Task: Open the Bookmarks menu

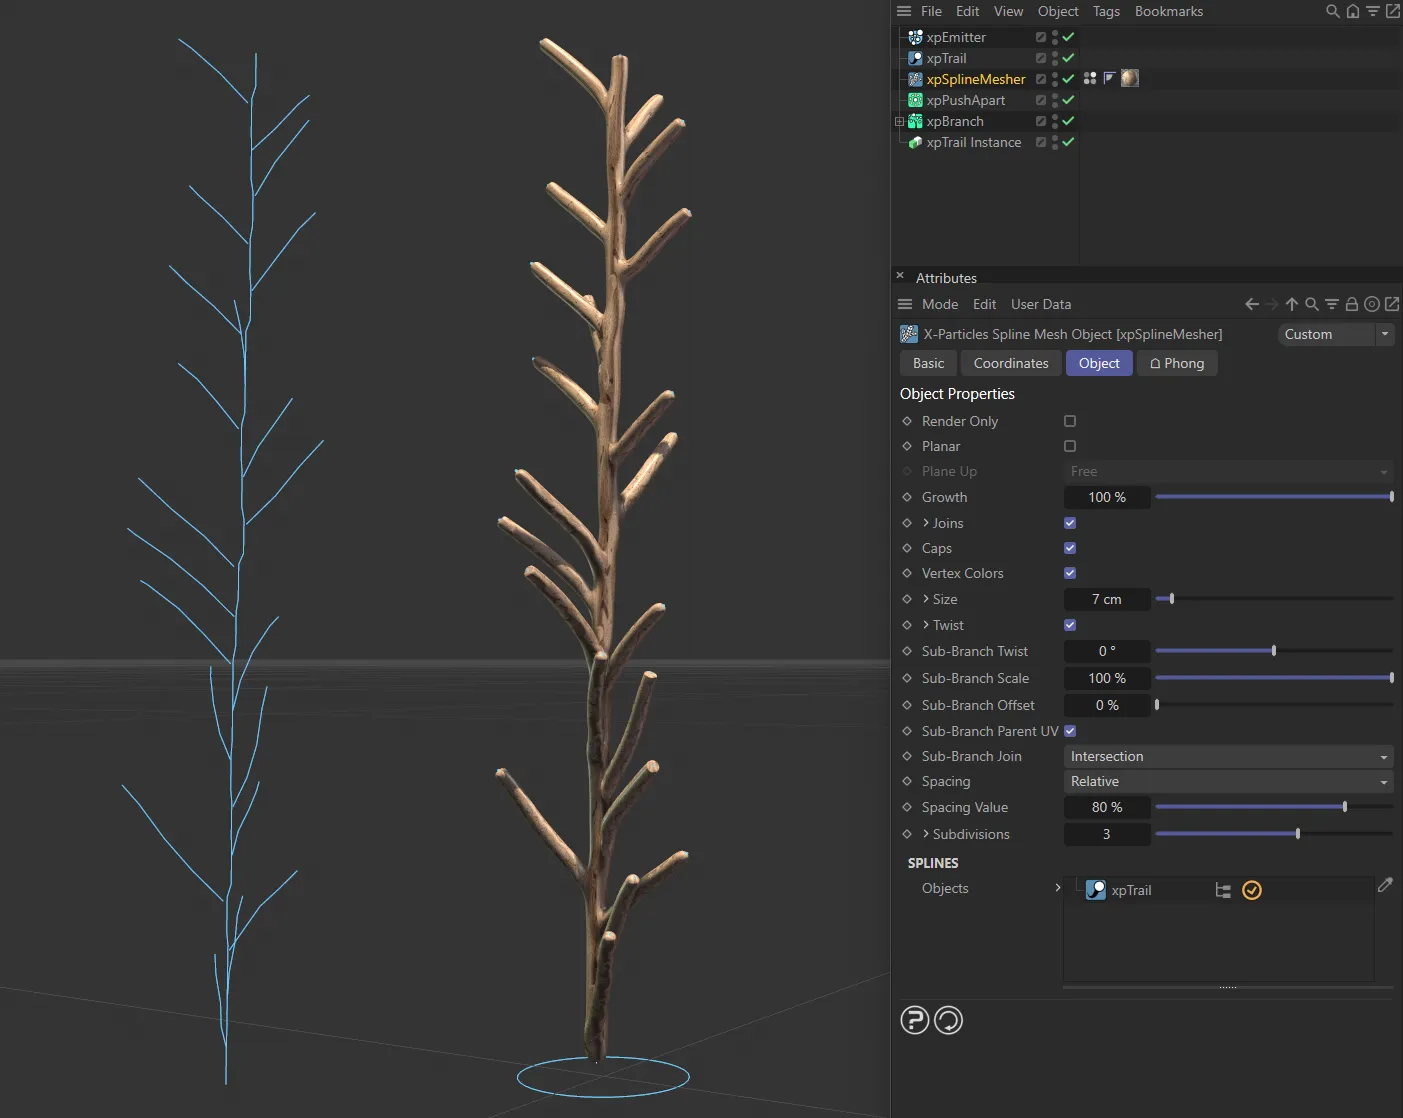Action: [1168, 11]
